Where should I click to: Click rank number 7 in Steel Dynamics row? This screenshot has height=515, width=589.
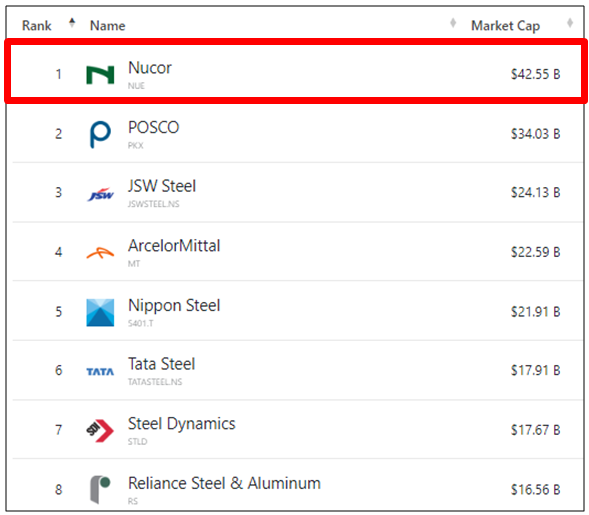(59, 430)
